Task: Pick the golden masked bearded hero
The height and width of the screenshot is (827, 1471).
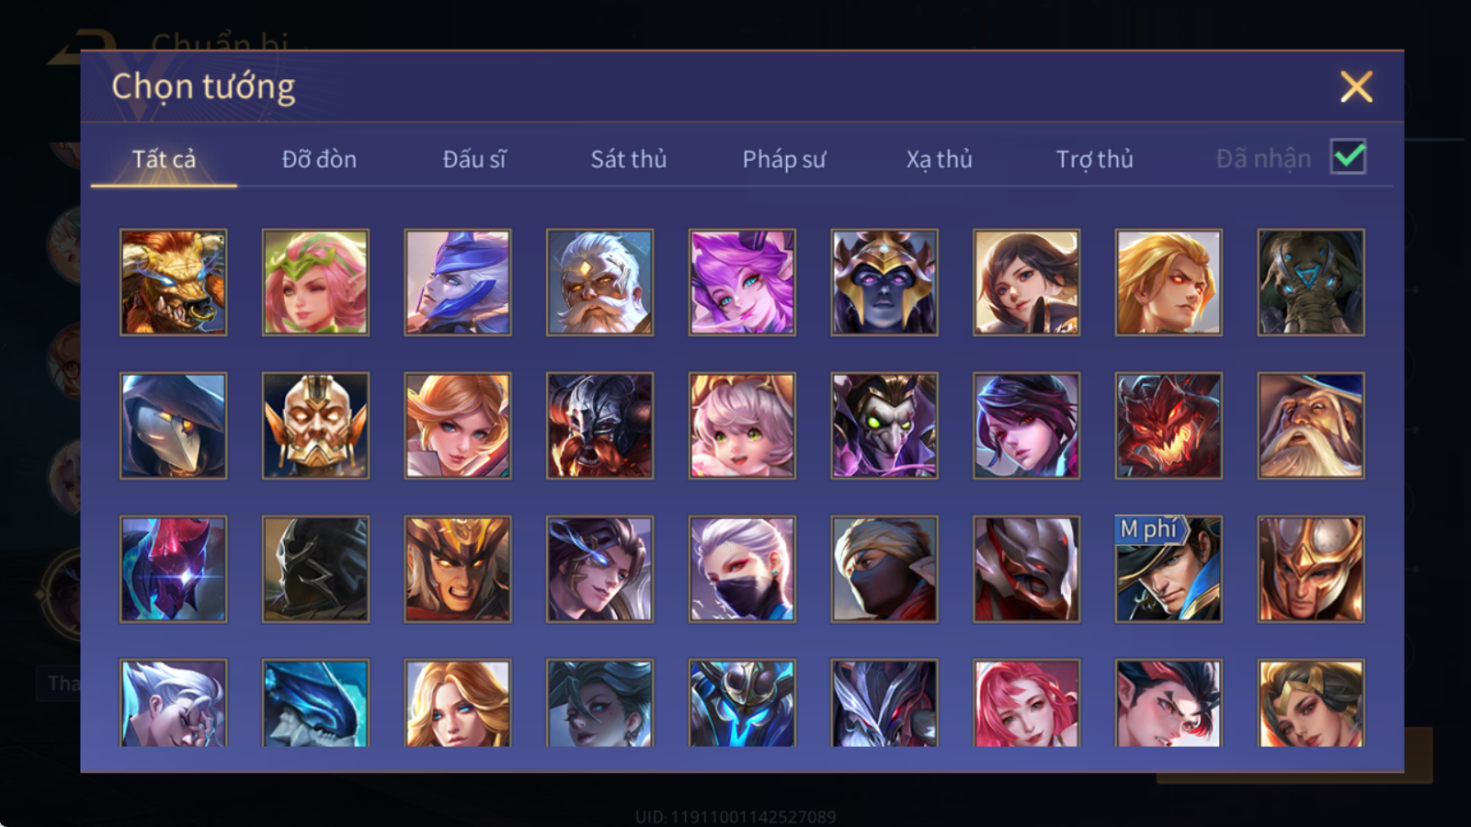Action: point(315,426)
